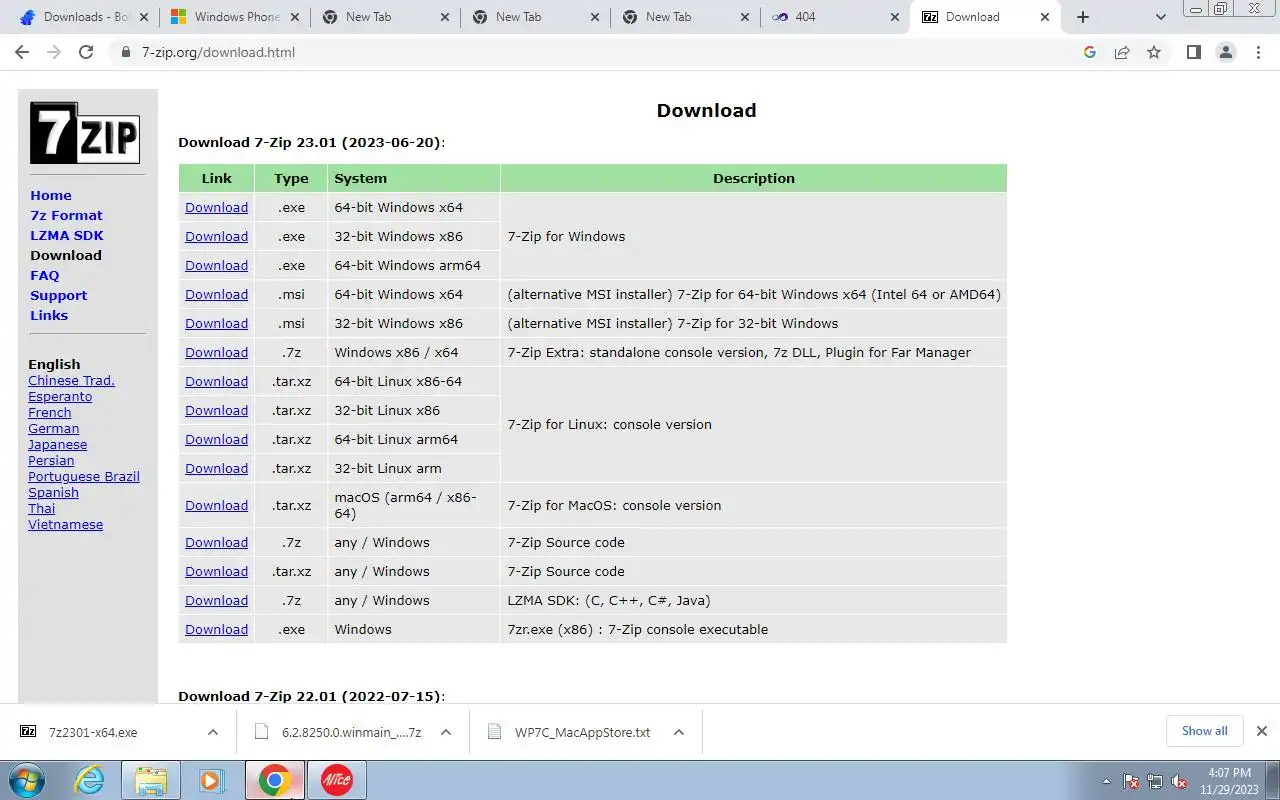The height and width of the screenshot is (800, 1280).
Task: Click Show all downloads button
Action: tap(1204, 731)
